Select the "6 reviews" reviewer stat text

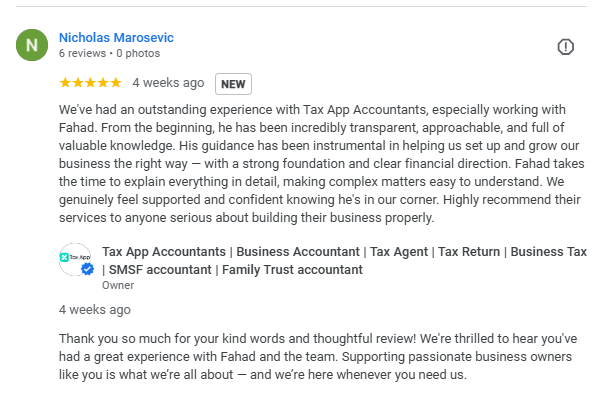[x=82, y=53]
